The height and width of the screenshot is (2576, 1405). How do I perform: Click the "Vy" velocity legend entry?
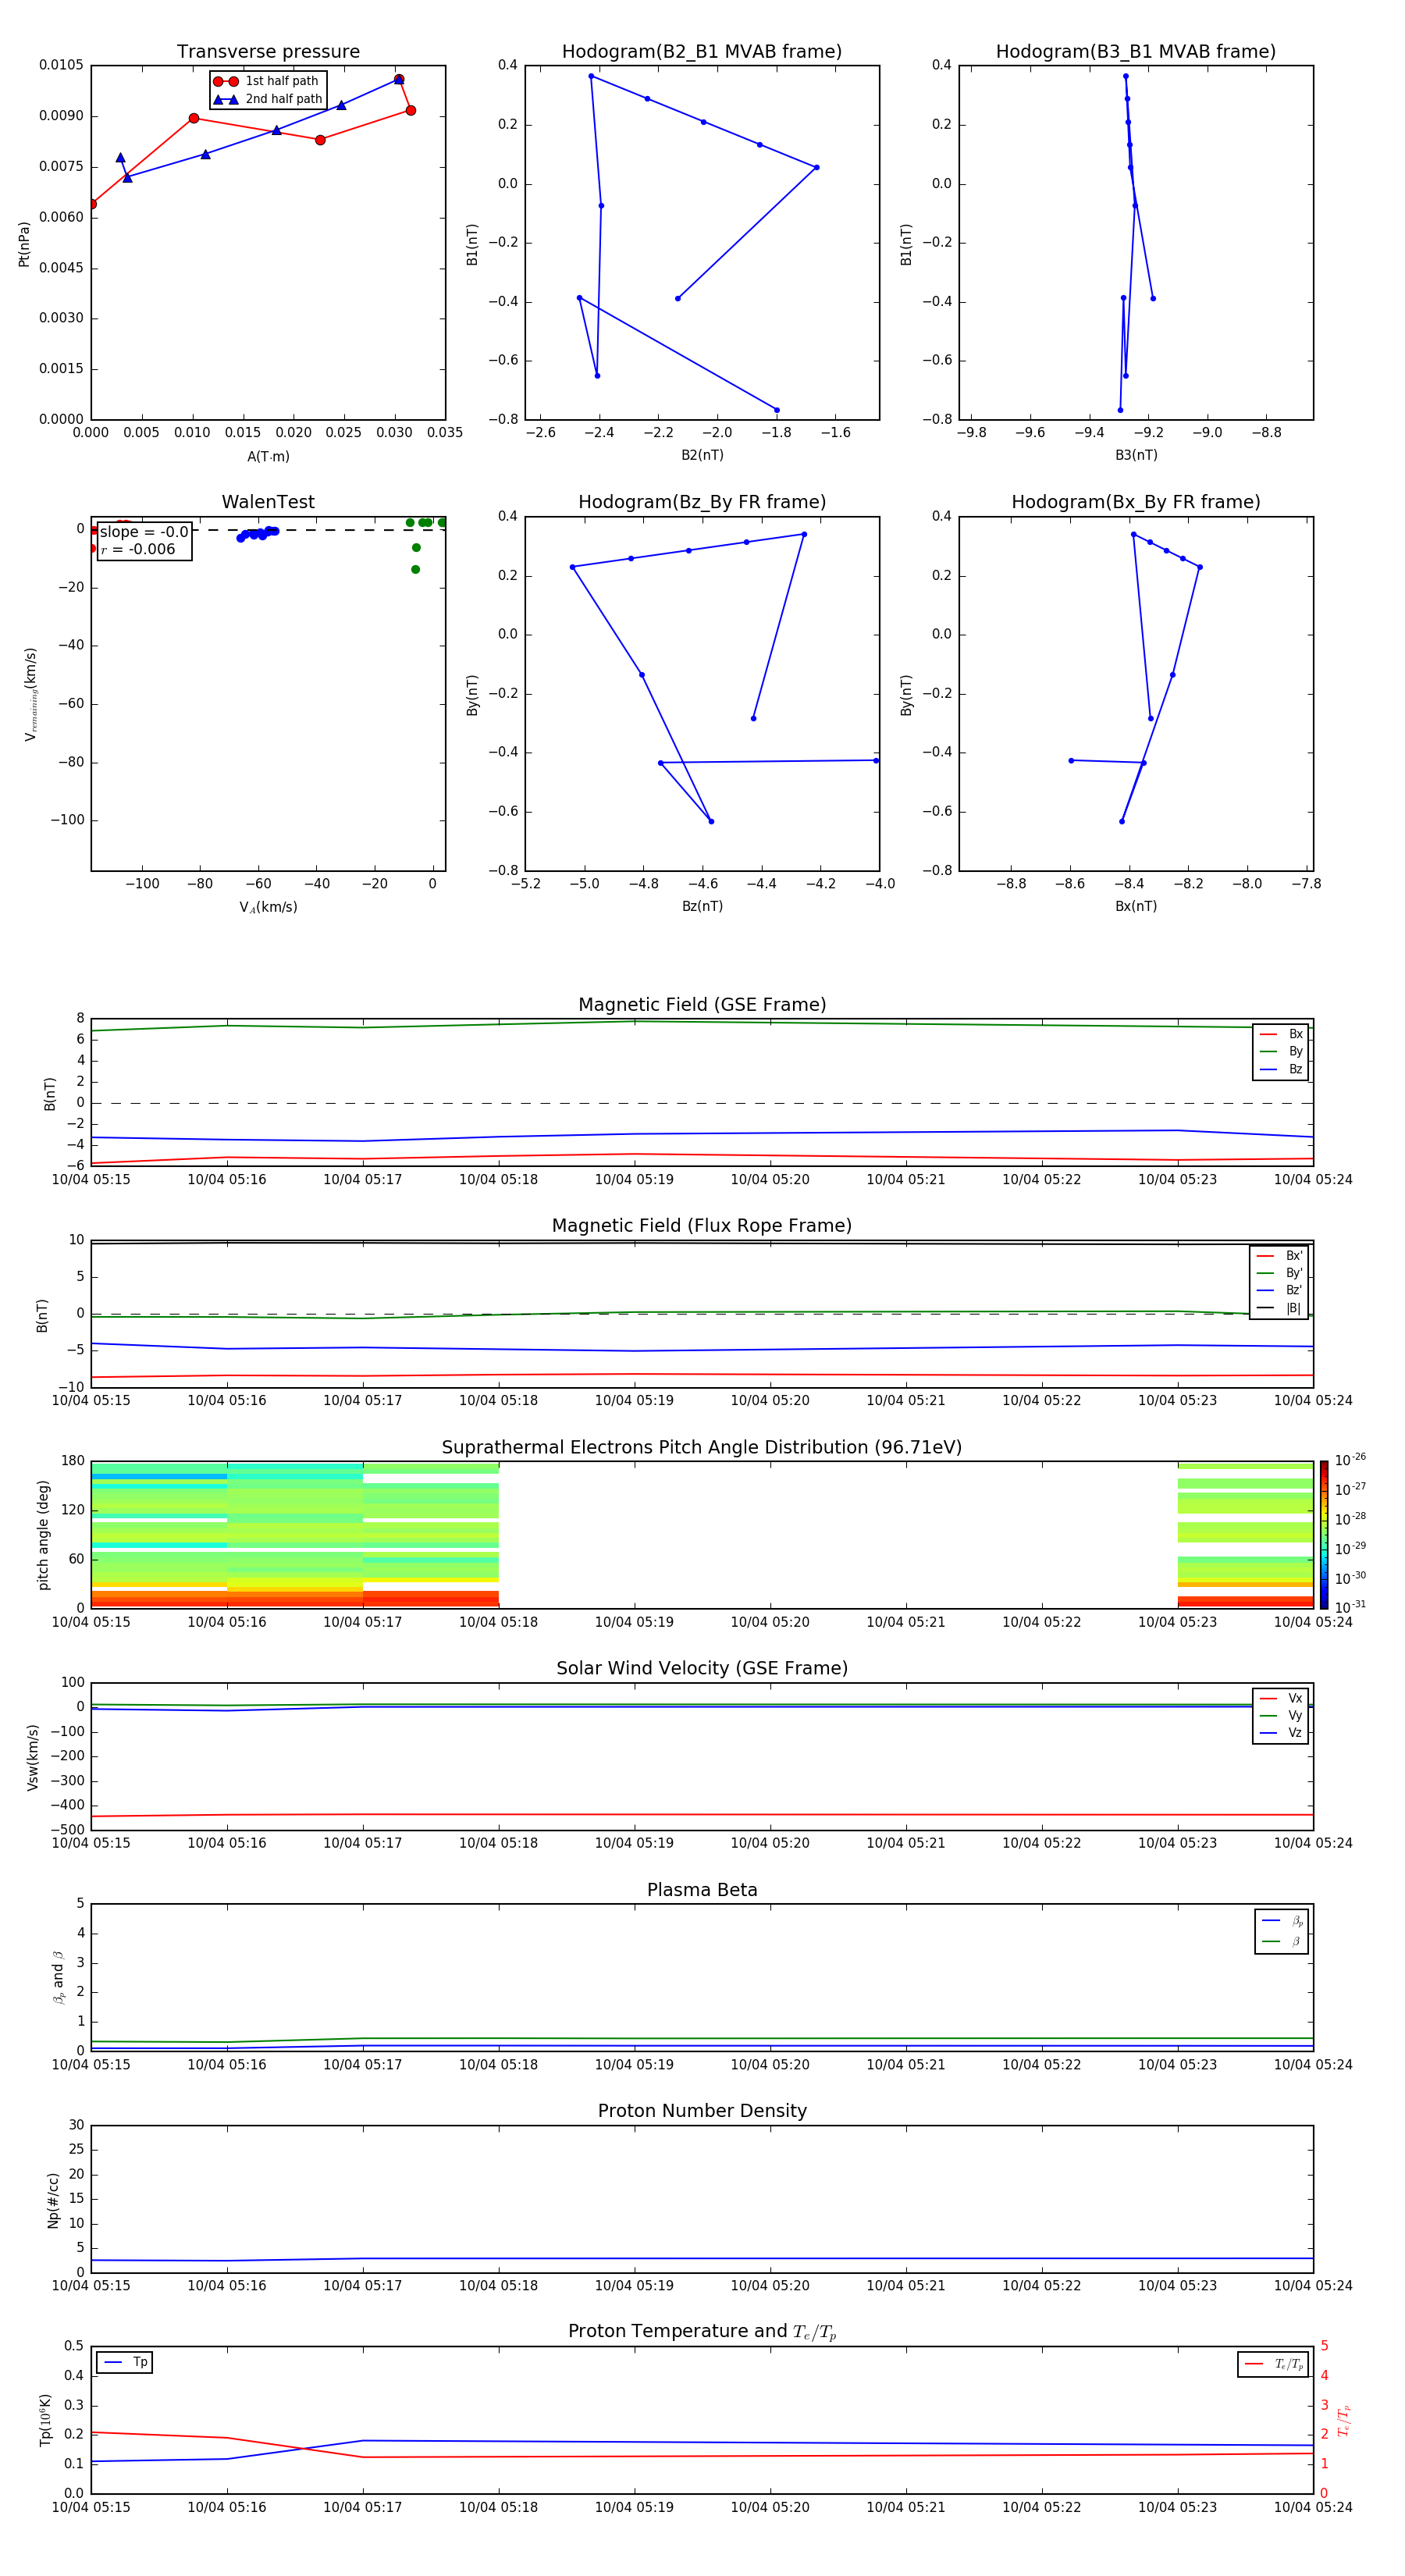pyautogui.click(x=1281, y=1715)
